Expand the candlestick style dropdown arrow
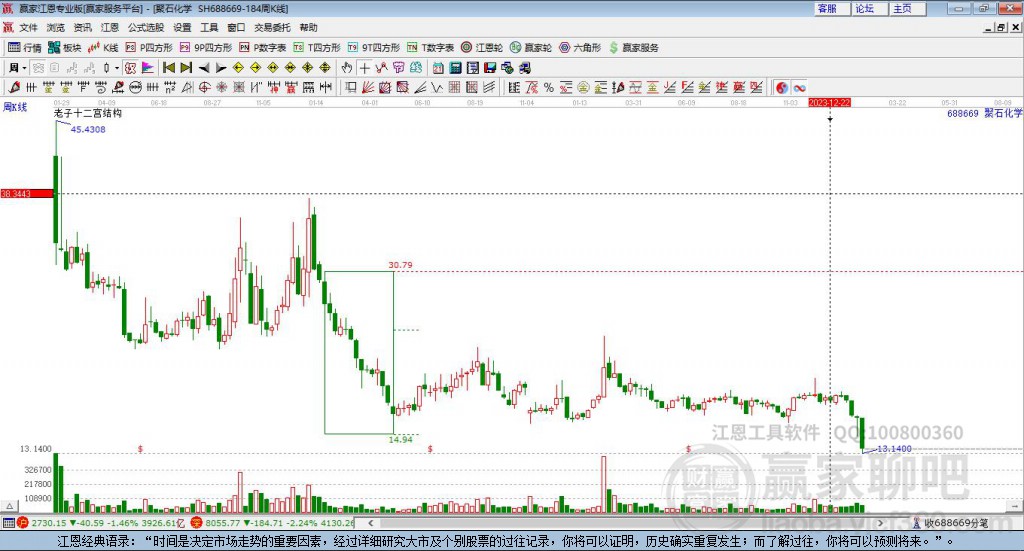 117,68
